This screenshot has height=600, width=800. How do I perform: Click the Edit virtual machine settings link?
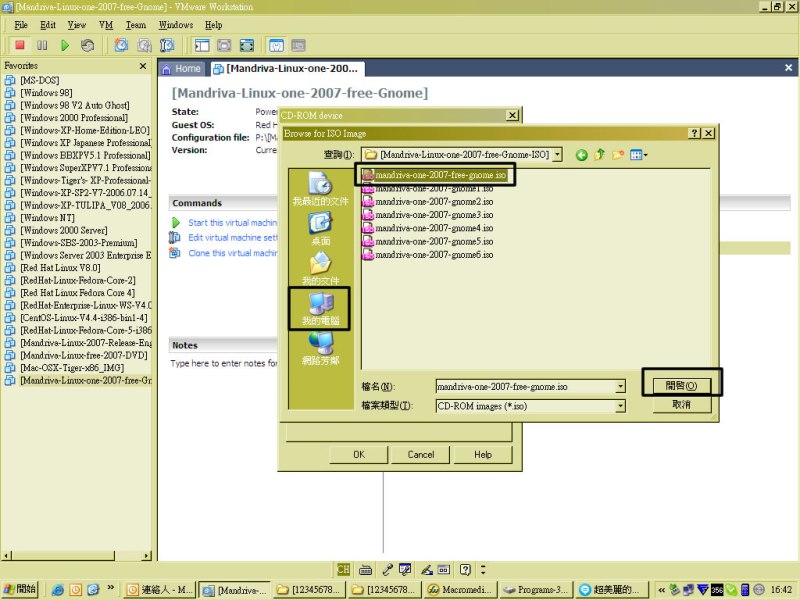point(233,238)
